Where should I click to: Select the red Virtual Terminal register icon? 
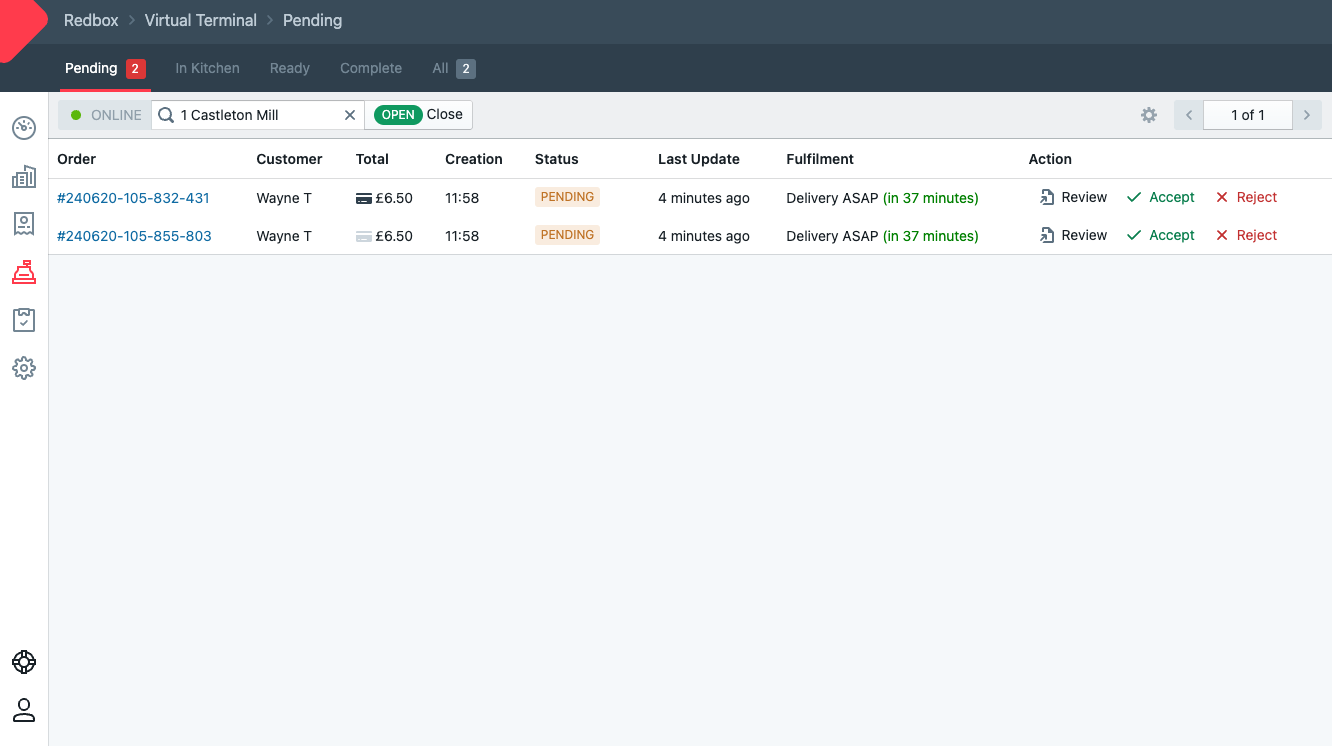pyautogui.click(x=23, y=271)
